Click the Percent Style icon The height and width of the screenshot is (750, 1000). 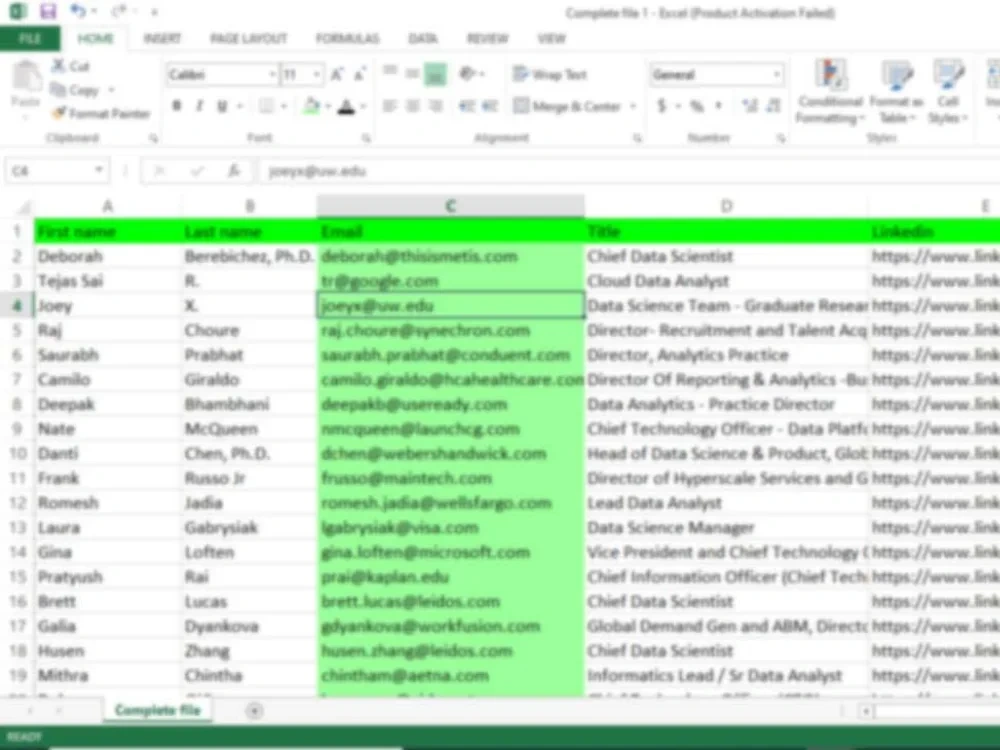pos(697,106)
